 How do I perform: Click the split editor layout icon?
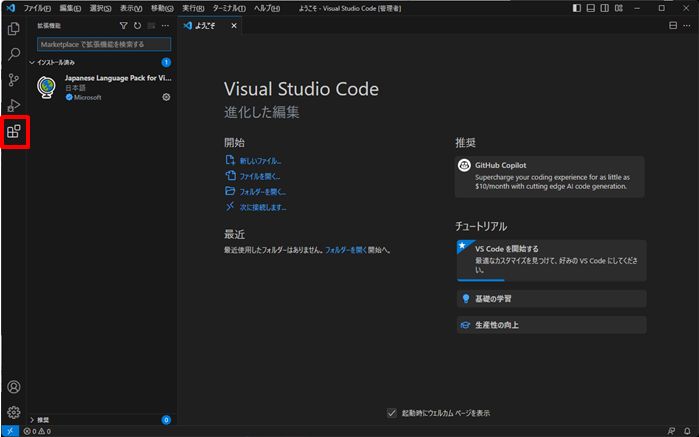tap(673, 26)
